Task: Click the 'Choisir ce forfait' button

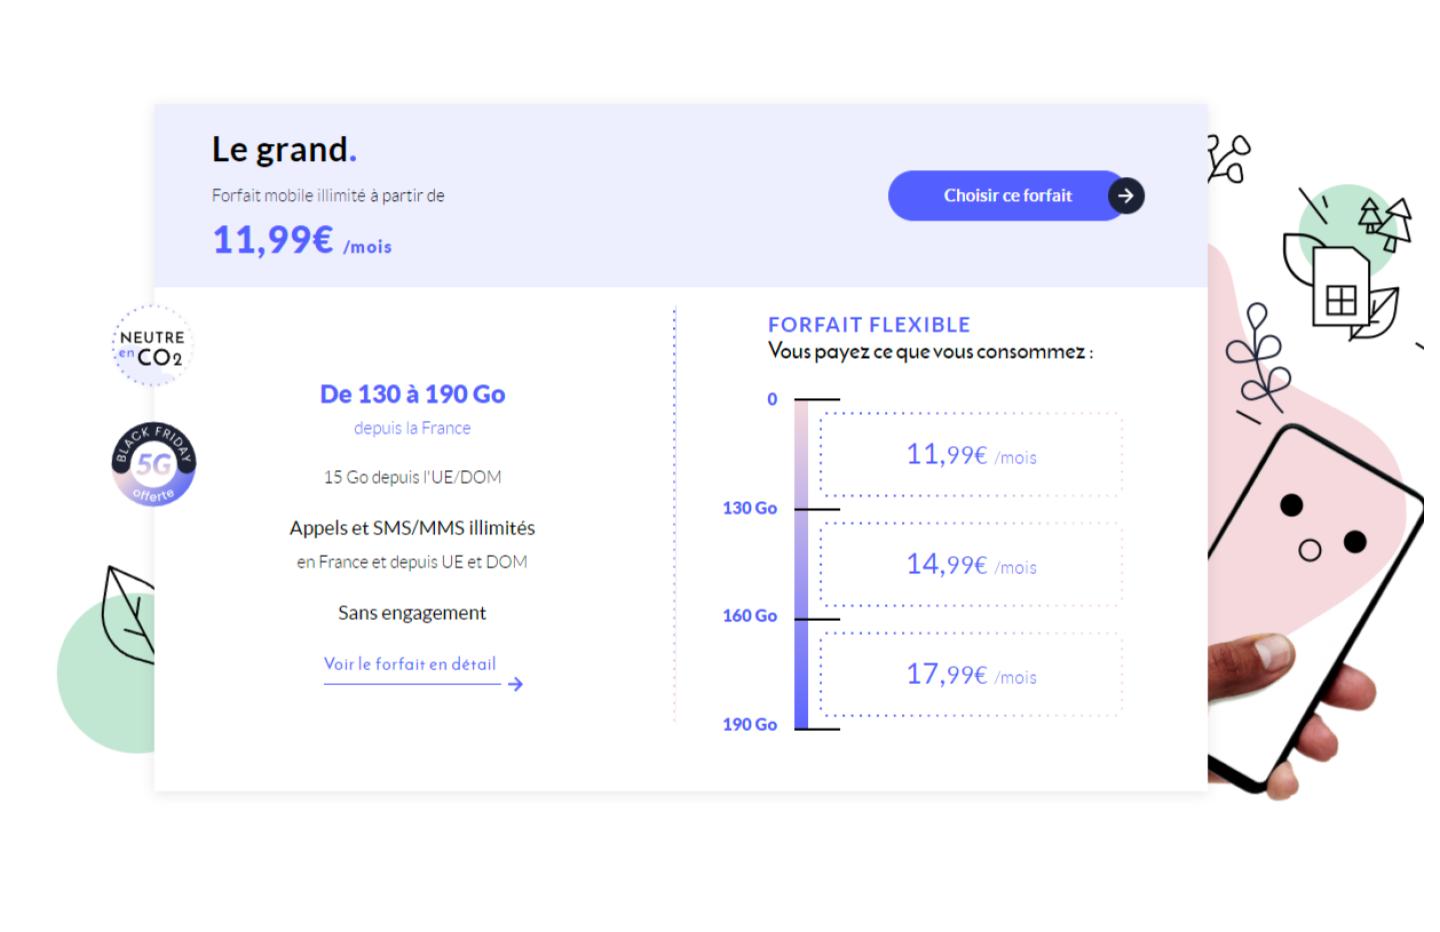Action: point(1016,196)
